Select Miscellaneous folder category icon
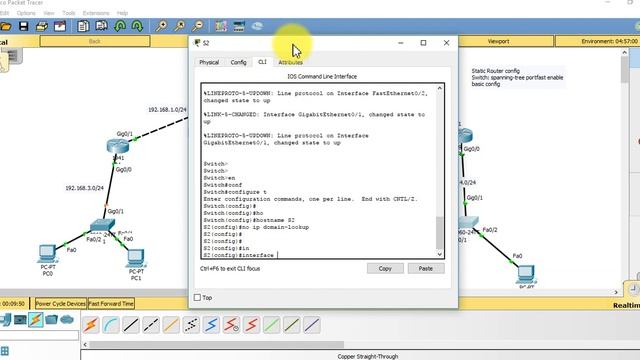Screen dimensions: 640x360 click(51, 320)
